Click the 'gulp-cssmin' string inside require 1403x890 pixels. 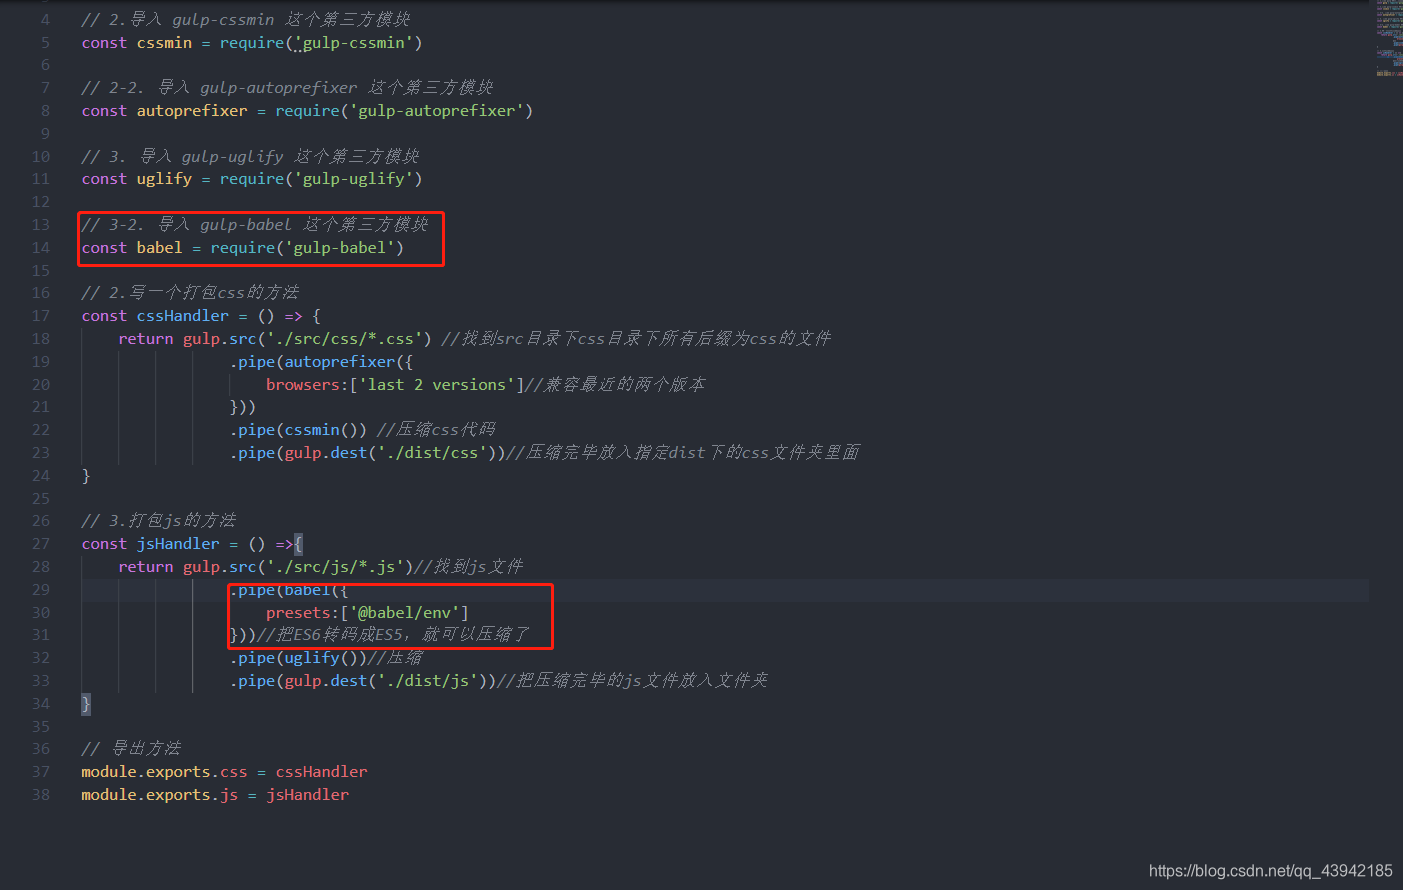tap(354, 43)
